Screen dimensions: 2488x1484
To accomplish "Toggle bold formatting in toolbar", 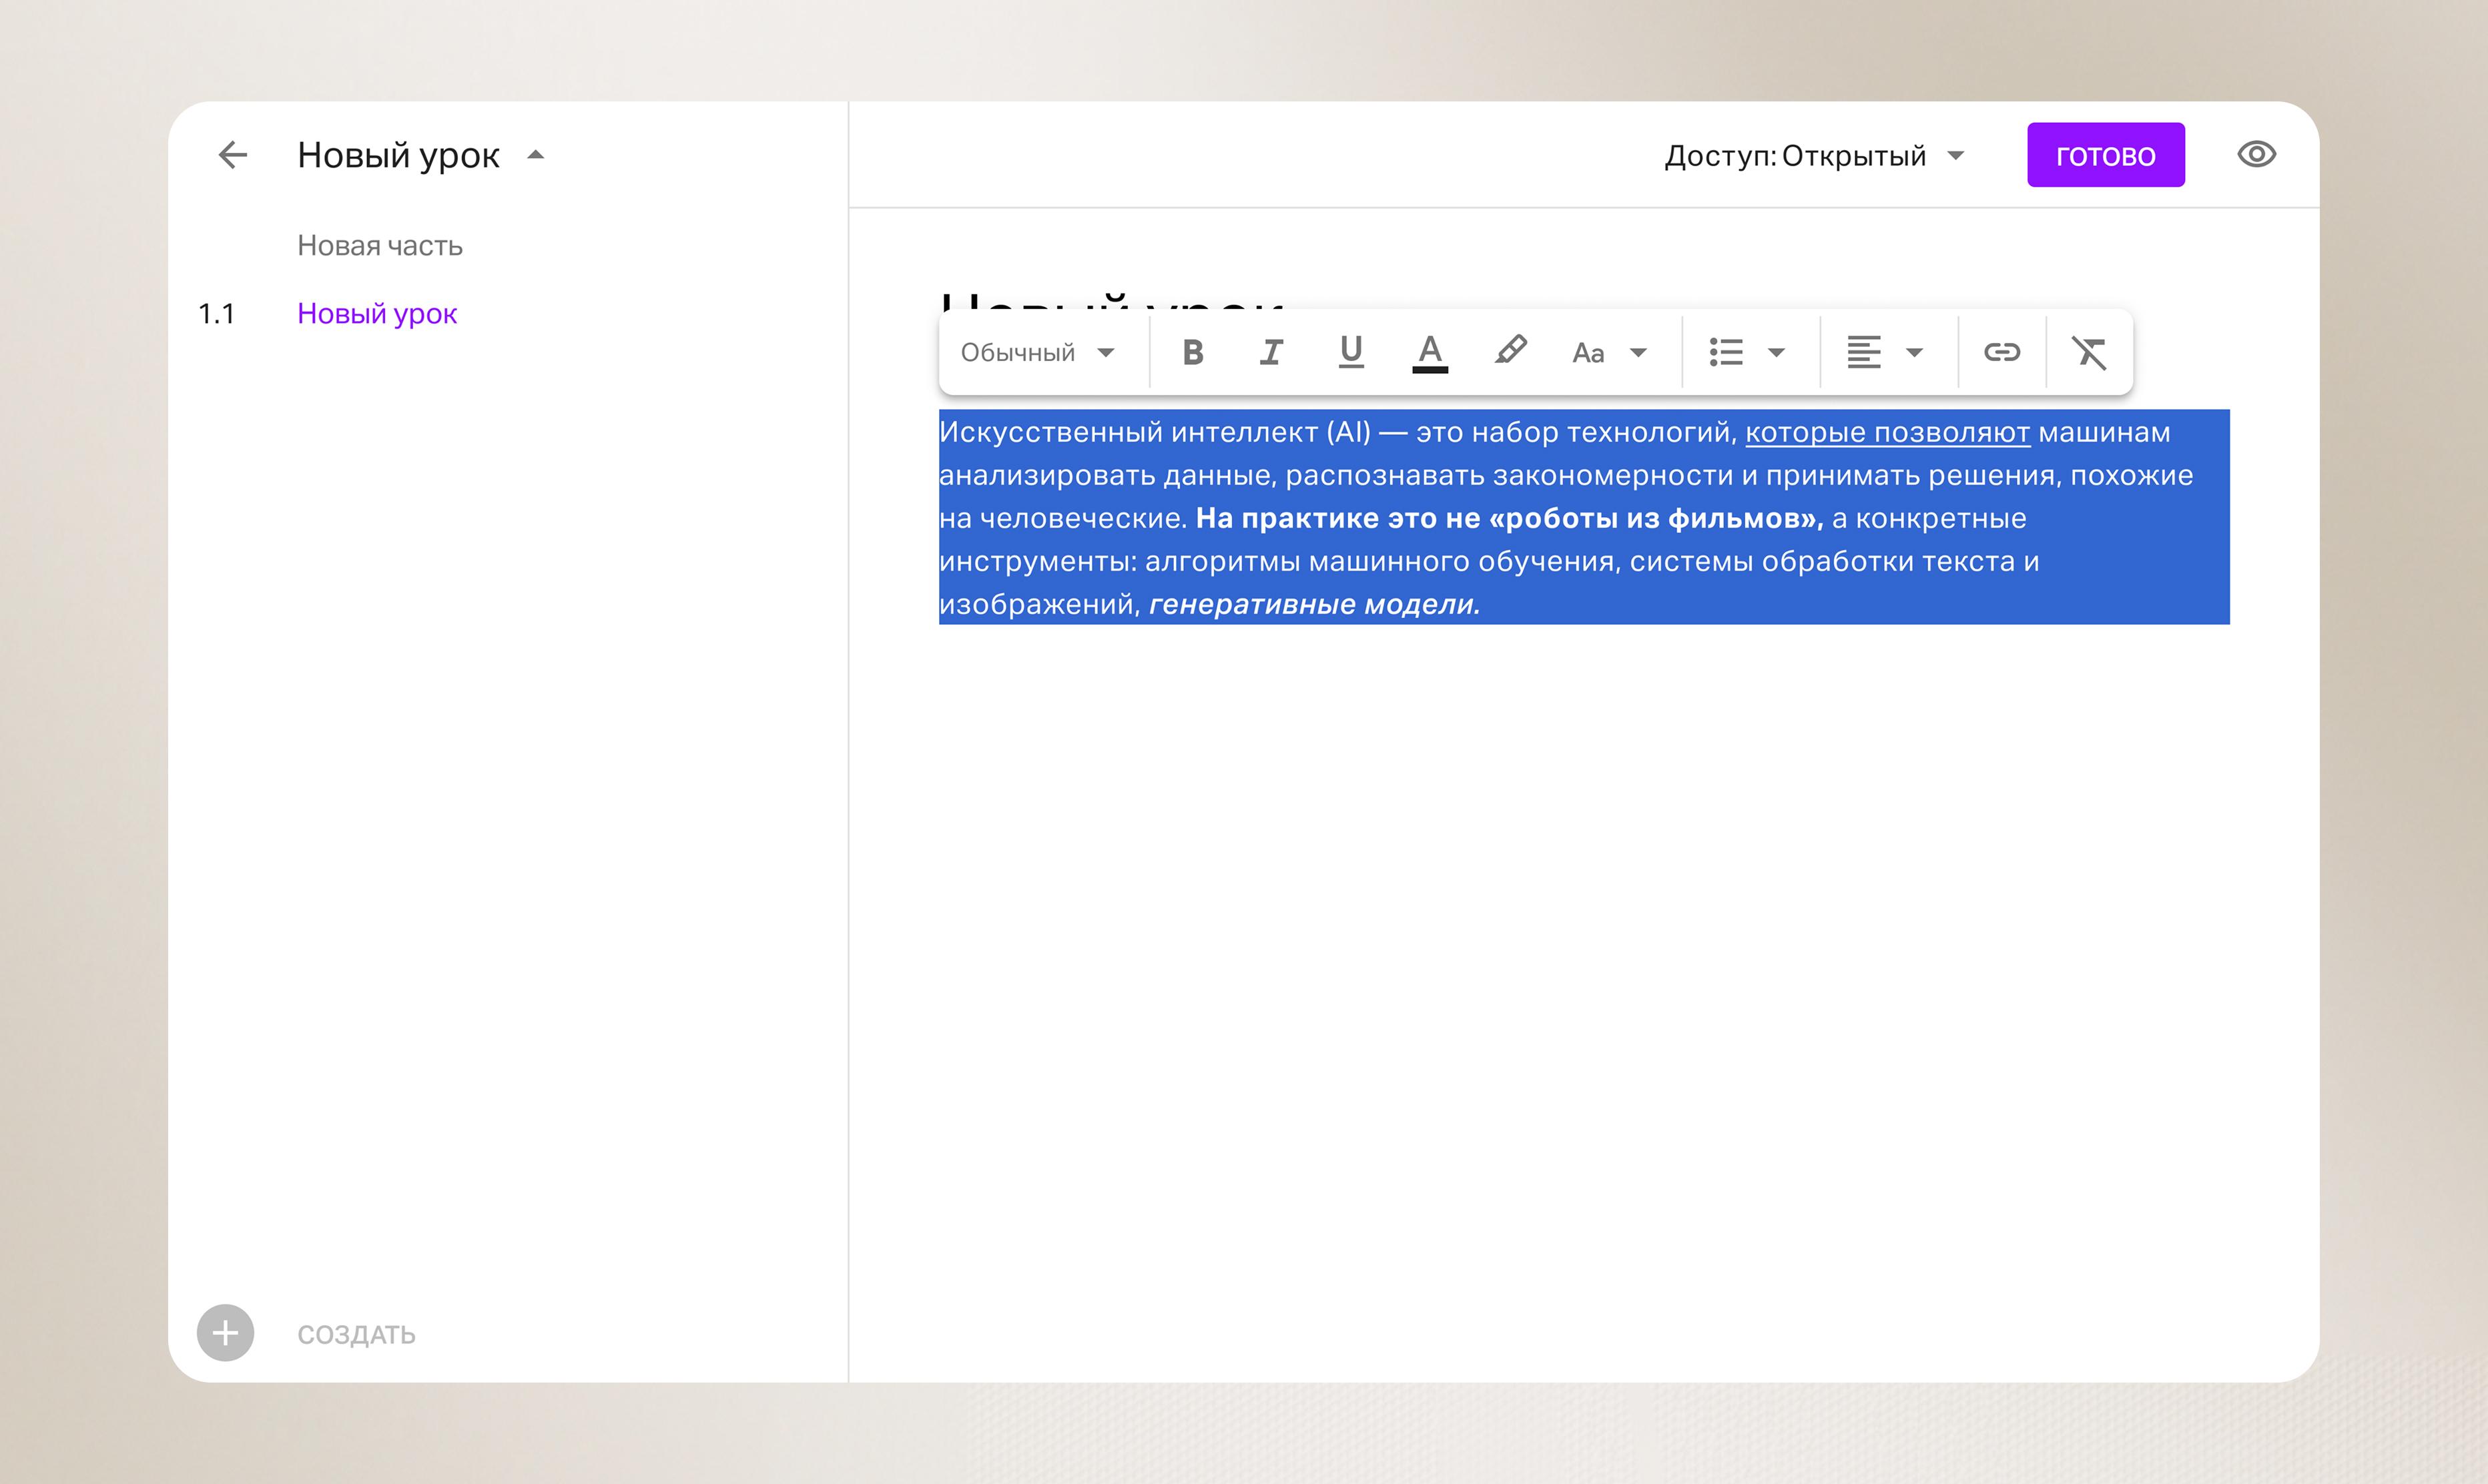I will tap(1192, 352).
